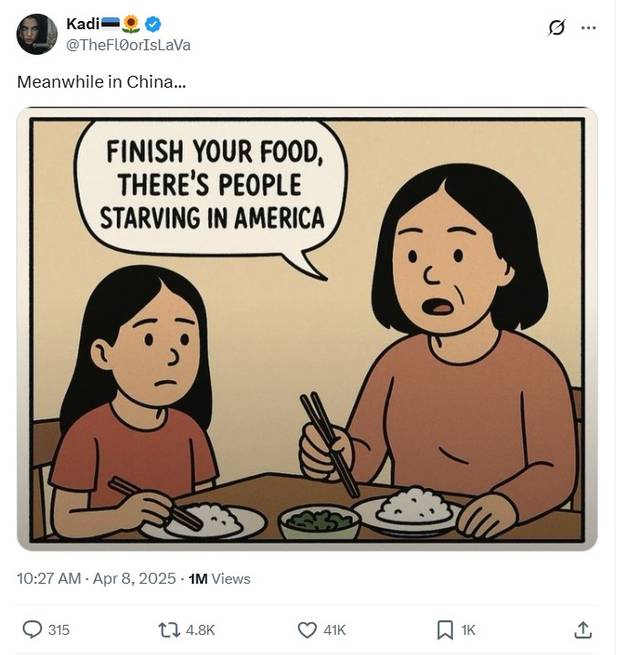Image resolution: width=622 pixels, height=655 pixels.
Task: Bookmark the post using the bookmark icon
Action: 445,629
